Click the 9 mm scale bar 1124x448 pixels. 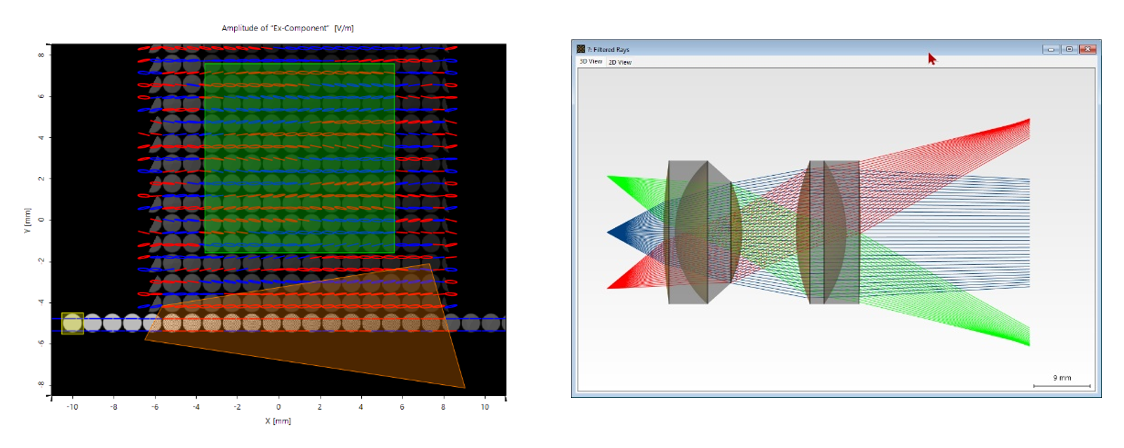1062,382
